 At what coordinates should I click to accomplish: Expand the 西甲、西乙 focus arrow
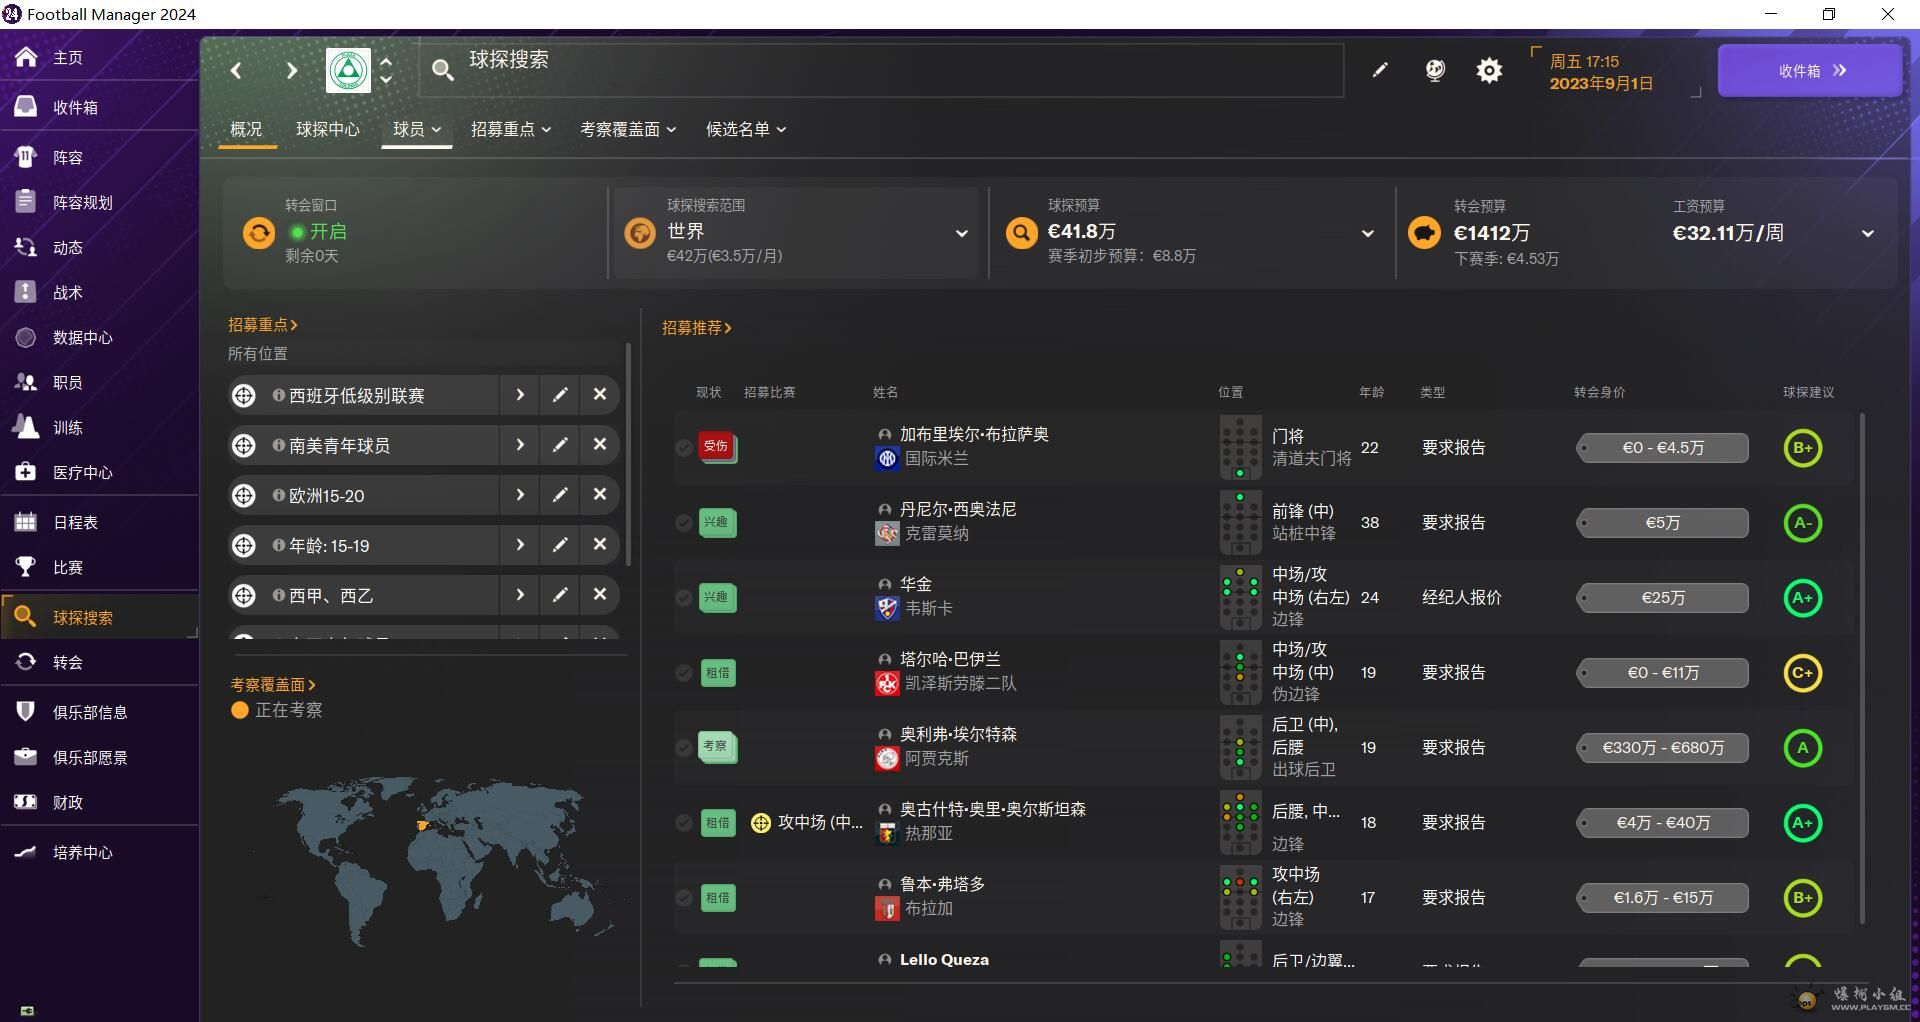(520, 595)
